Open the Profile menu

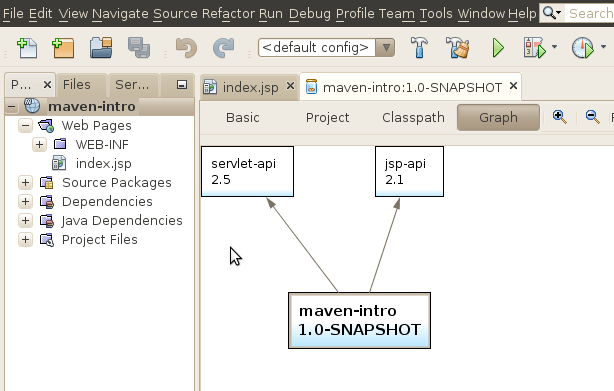coord(355,13)
